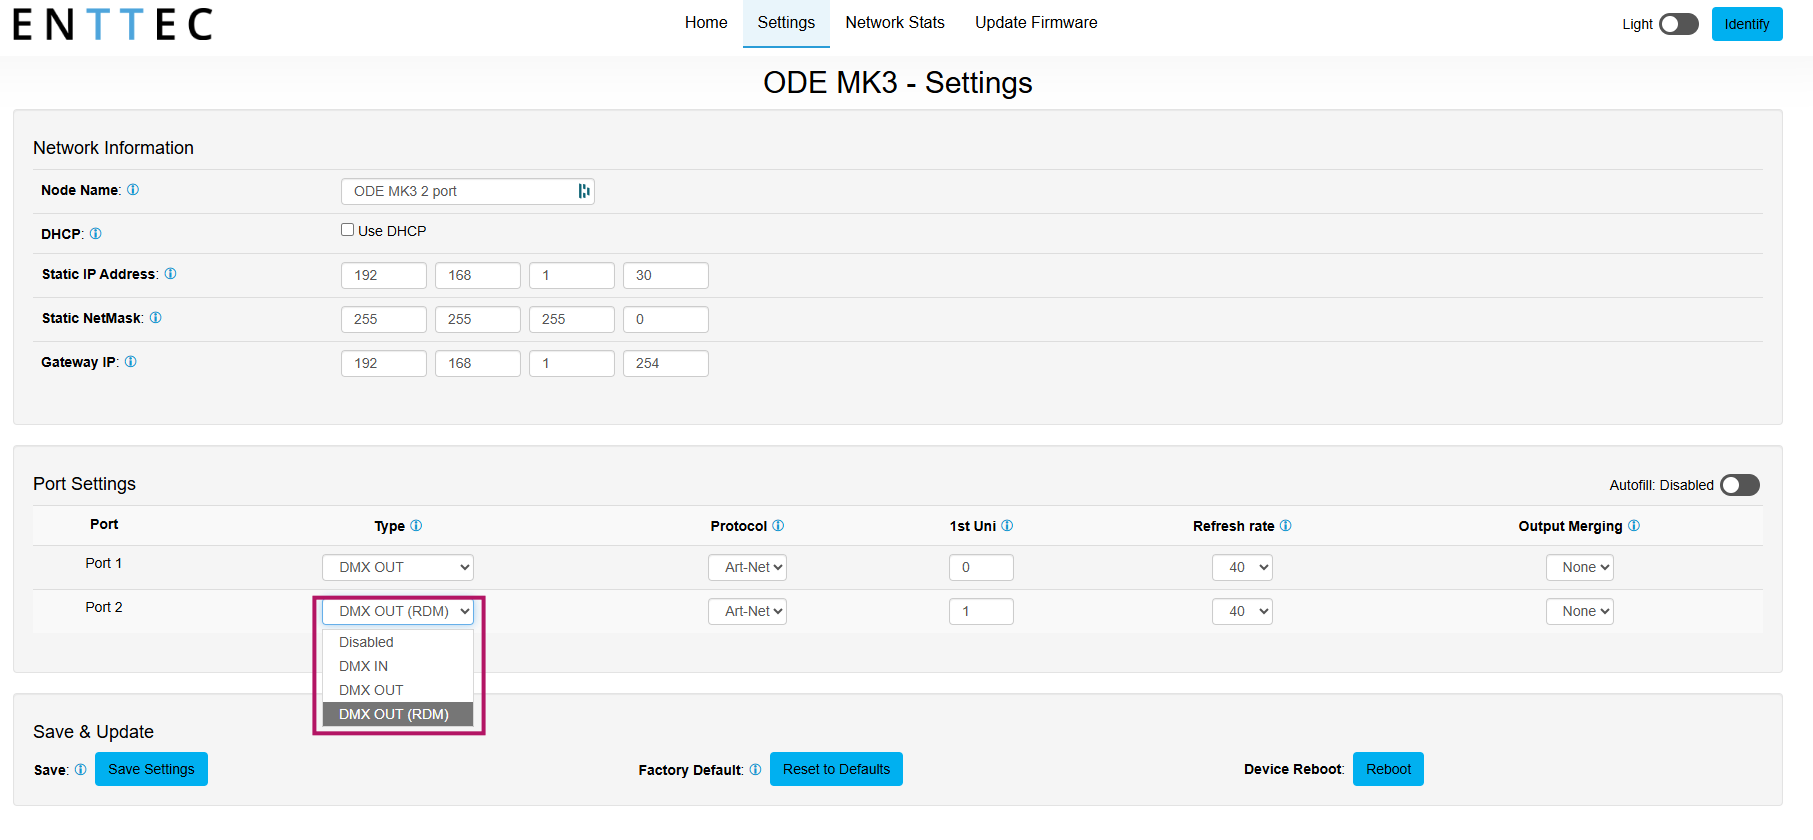Show the Static NetMask info icon
Image resolution: width=1813 pixels, height=840 pixels.
(155, 318)
